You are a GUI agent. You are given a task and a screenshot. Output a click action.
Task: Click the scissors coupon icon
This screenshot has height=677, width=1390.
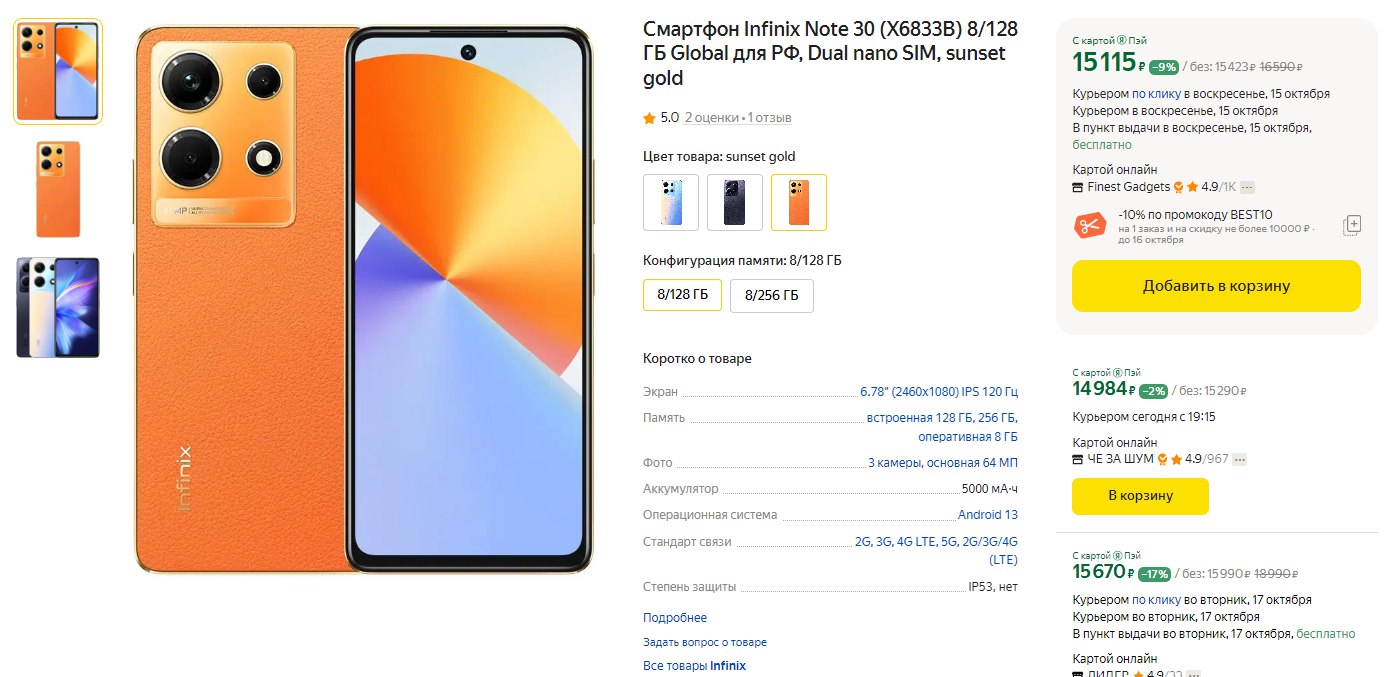pos(1089,225)
